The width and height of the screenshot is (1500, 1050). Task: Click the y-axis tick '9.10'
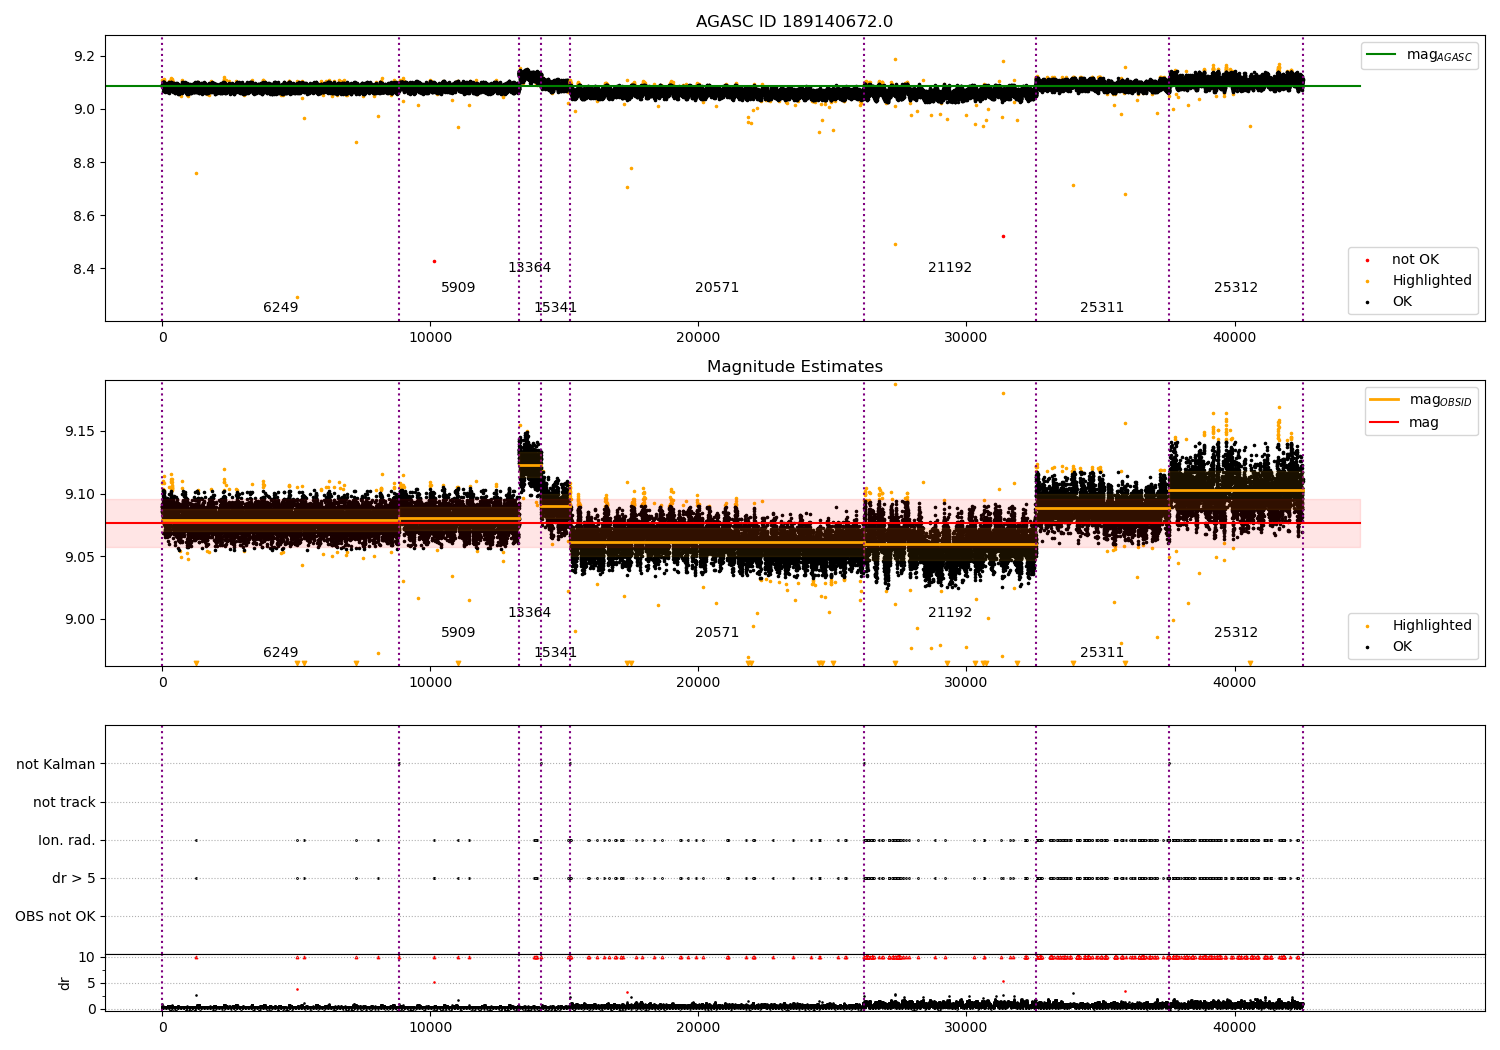click(80, 494)
